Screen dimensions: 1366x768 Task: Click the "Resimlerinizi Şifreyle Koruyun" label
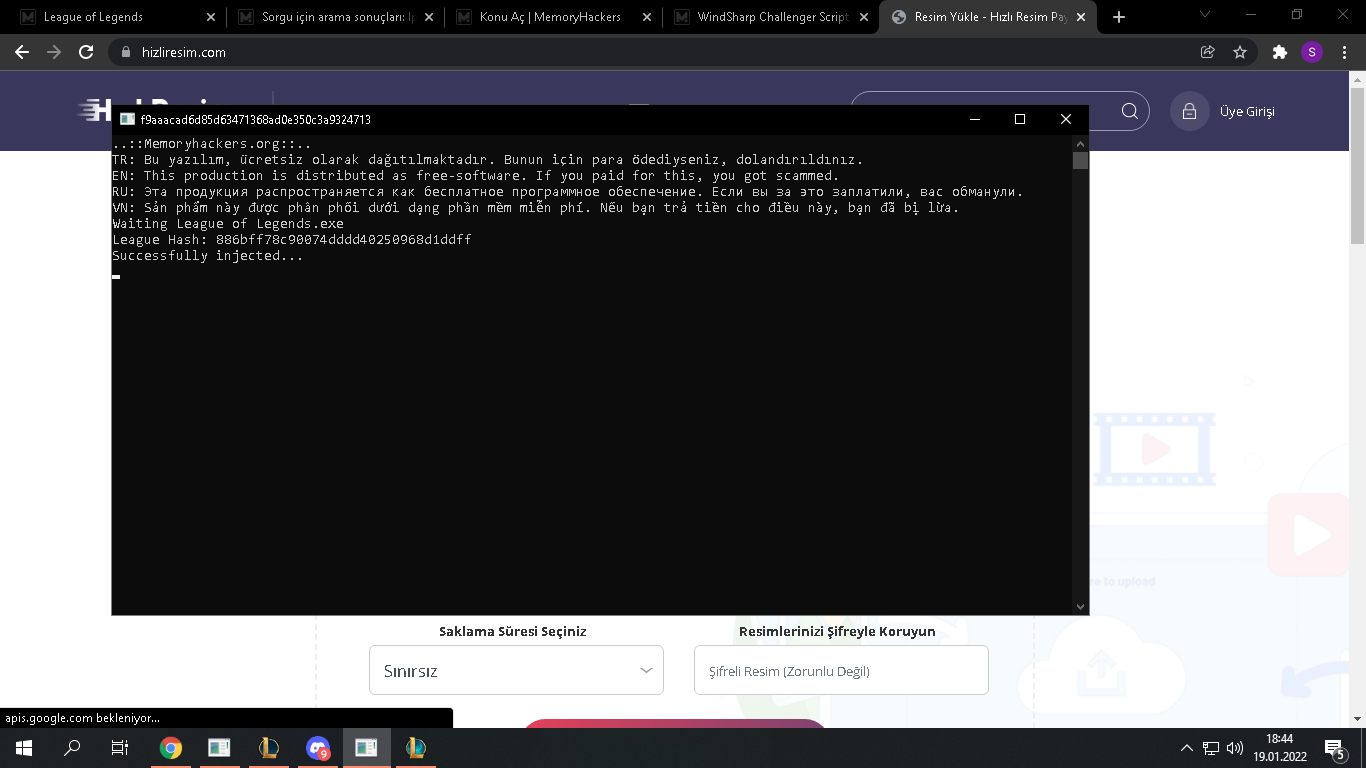pyautogui.click(x=837, y=631)
